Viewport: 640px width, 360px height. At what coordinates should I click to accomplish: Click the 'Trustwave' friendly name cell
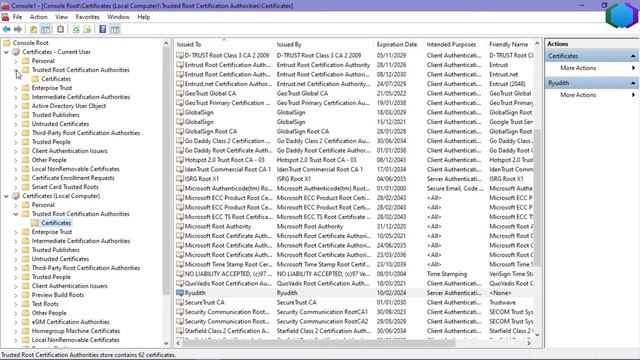[x=502, y=302]
